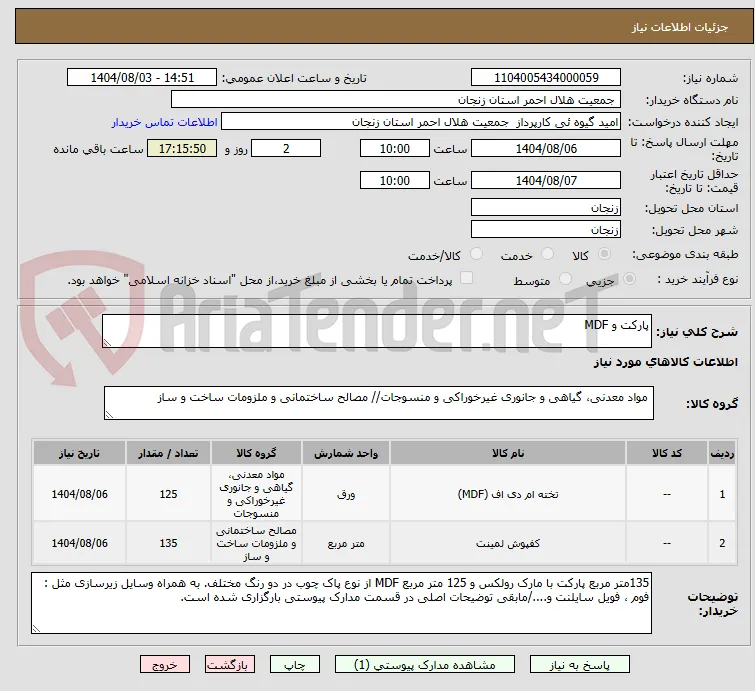Toggle Islamic treasury documents payment checkbox
755x691 pixels.
[467, 278]
